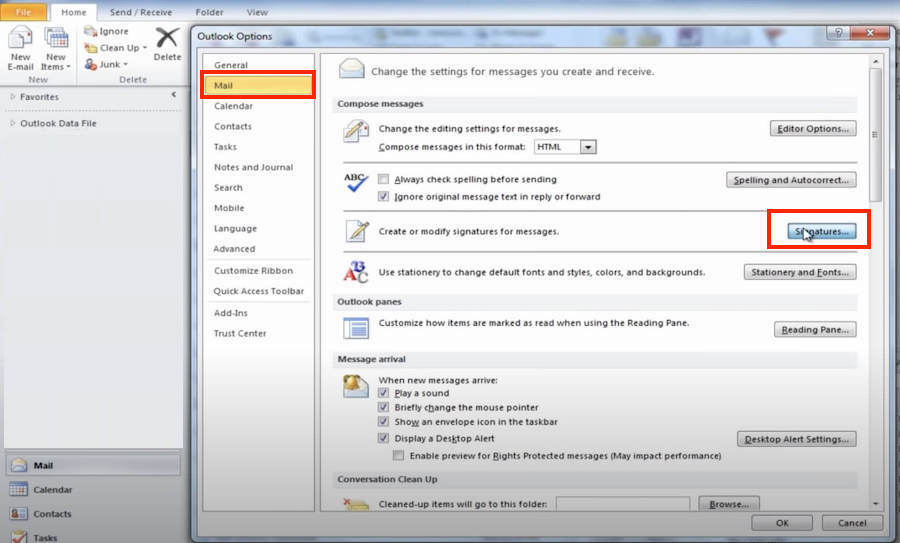
Task: Expand the Favorites folder group
Action: coord(13,96)
